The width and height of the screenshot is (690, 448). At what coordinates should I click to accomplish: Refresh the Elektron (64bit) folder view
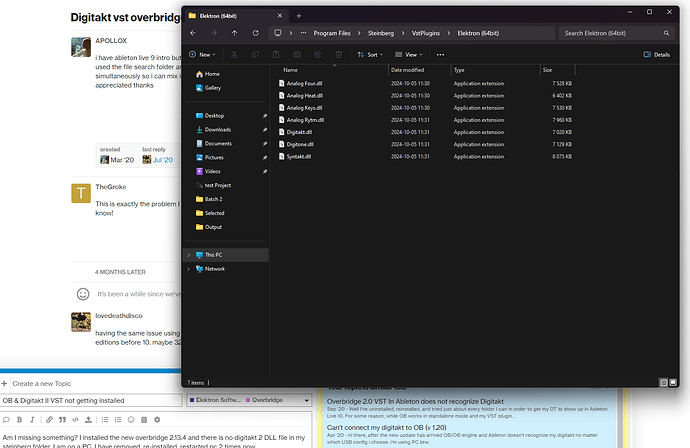pyautogui.click(x=255, y=33)
